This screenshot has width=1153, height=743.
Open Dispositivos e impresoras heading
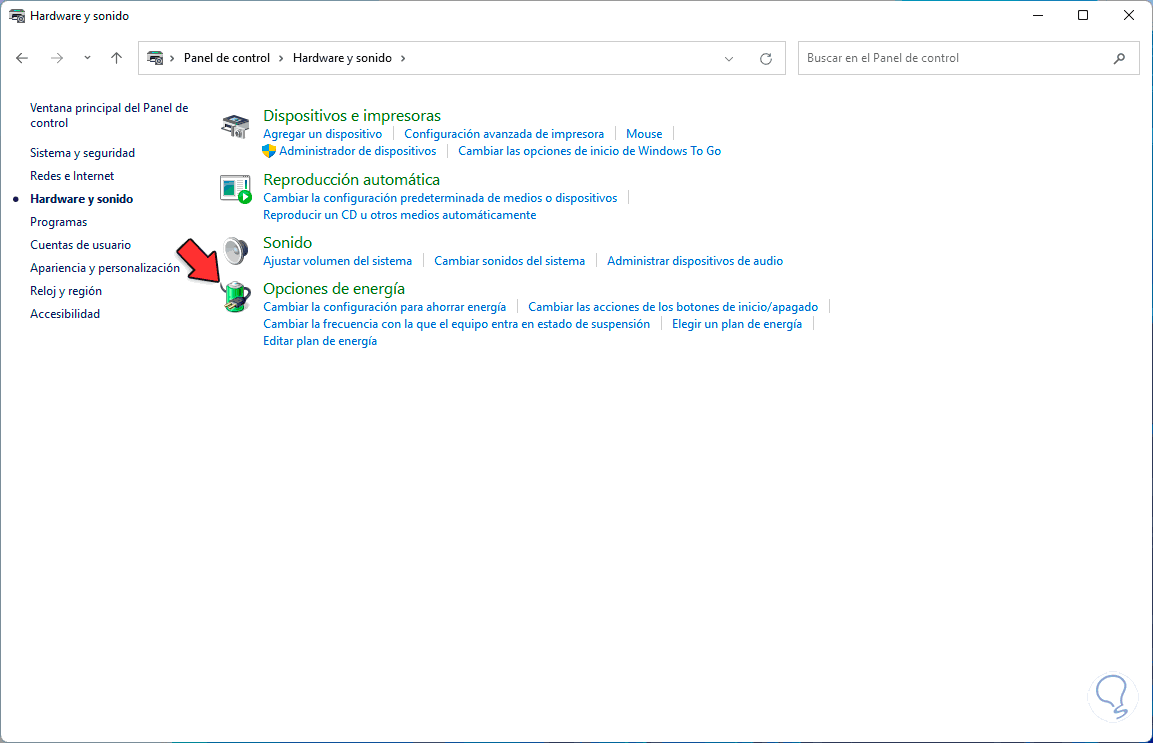[x=351, y=115]
